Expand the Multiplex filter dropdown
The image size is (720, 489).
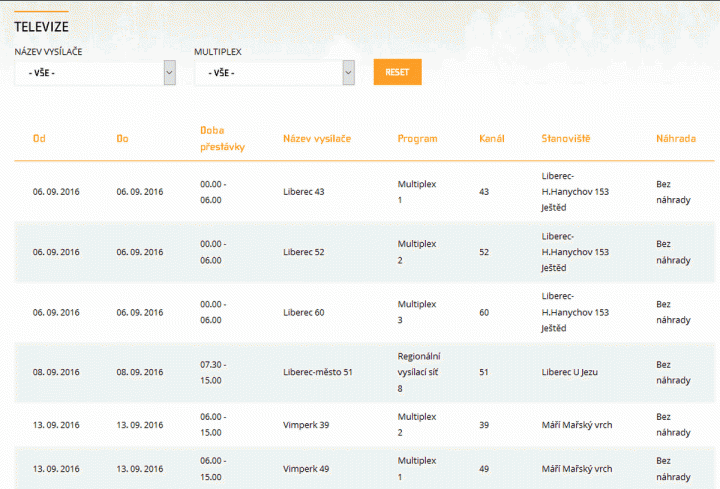coord(274,73)
